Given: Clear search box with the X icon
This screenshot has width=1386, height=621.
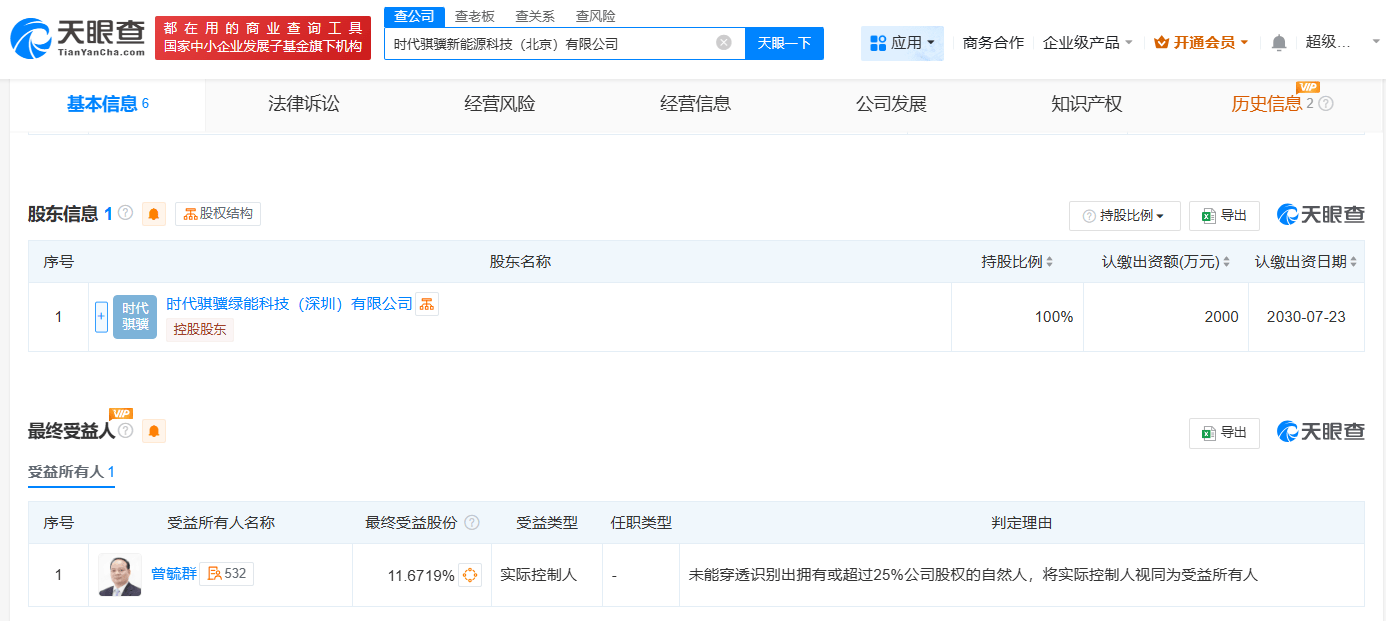Looking at the screenshot, I should pos(723,43).
